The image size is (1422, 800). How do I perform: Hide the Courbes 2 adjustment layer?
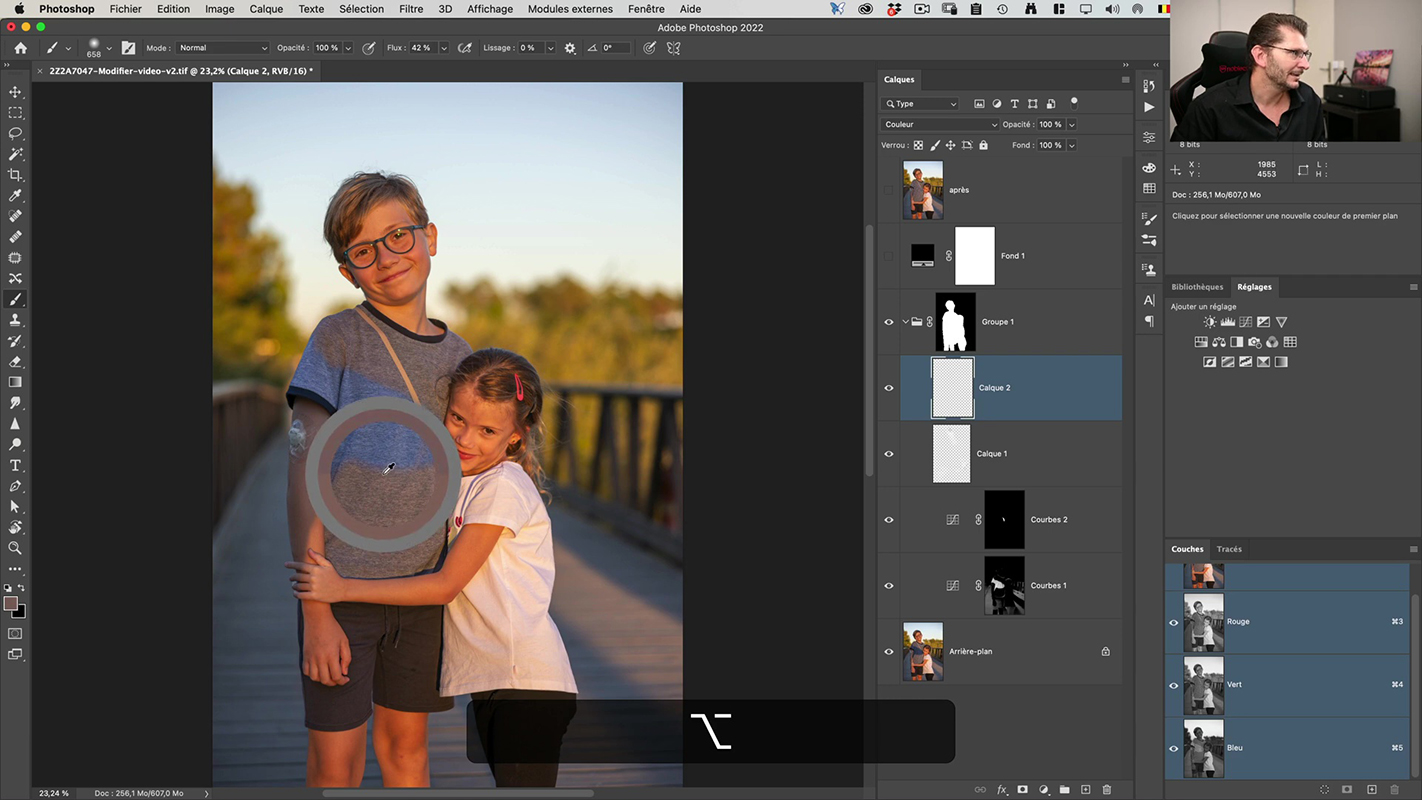889,520
